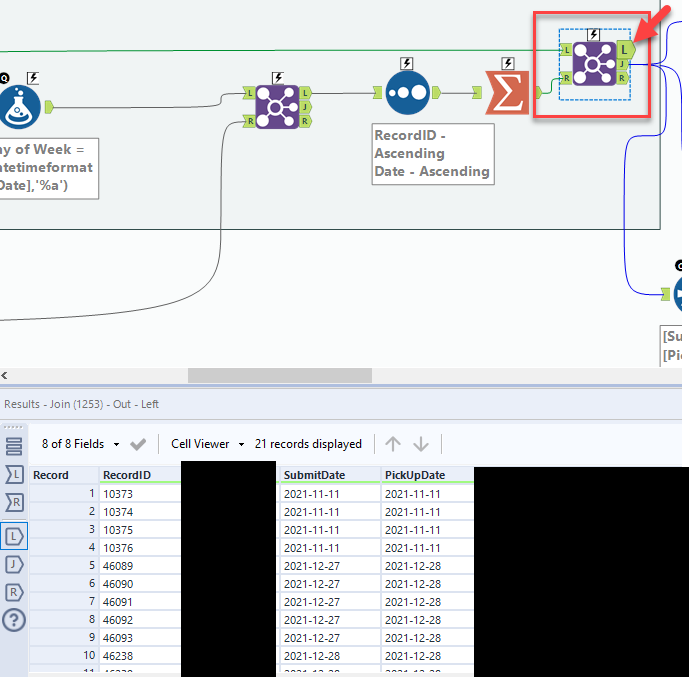Select RecordID cell 46089
This screenshot has width=689, height=677.
pyautogui.click(x=140, y=566)
